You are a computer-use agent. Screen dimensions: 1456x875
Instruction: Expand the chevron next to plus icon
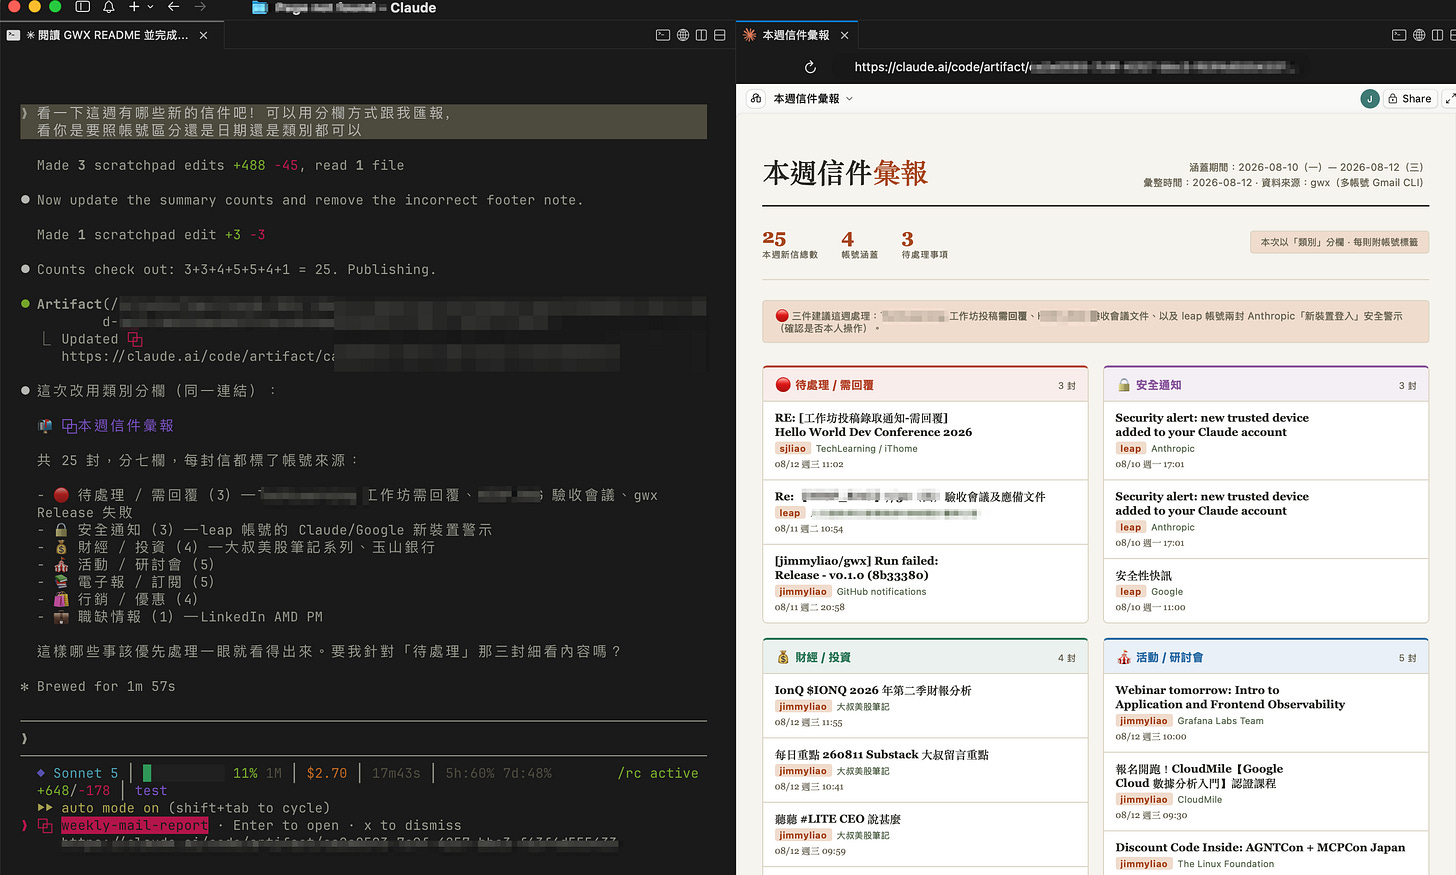pyautogui.click(x=150, y=7)
